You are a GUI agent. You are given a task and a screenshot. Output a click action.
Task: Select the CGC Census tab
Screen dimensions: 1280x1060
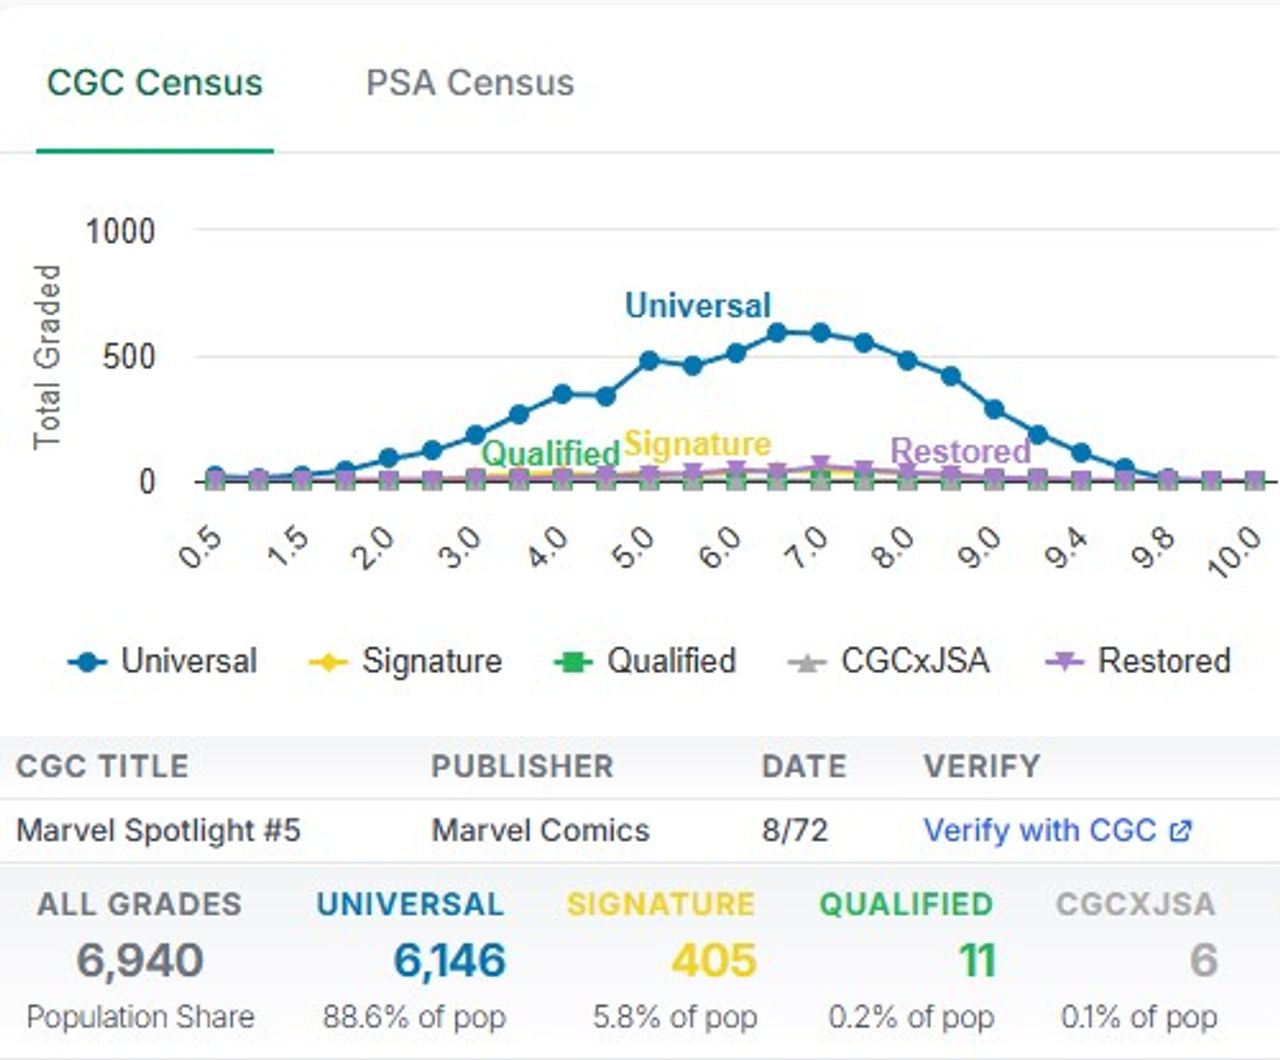coord(154,83)
